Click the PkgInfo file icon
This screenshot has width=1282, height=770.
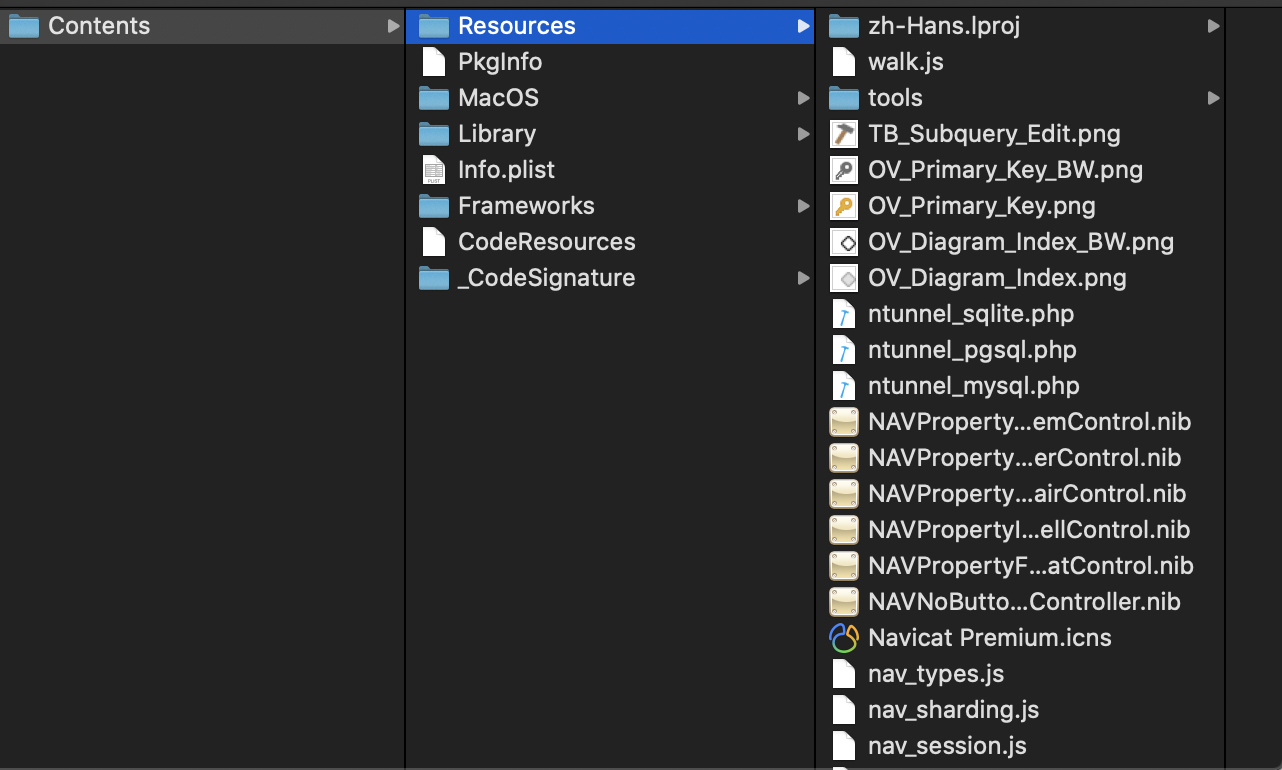pos(434,62)
